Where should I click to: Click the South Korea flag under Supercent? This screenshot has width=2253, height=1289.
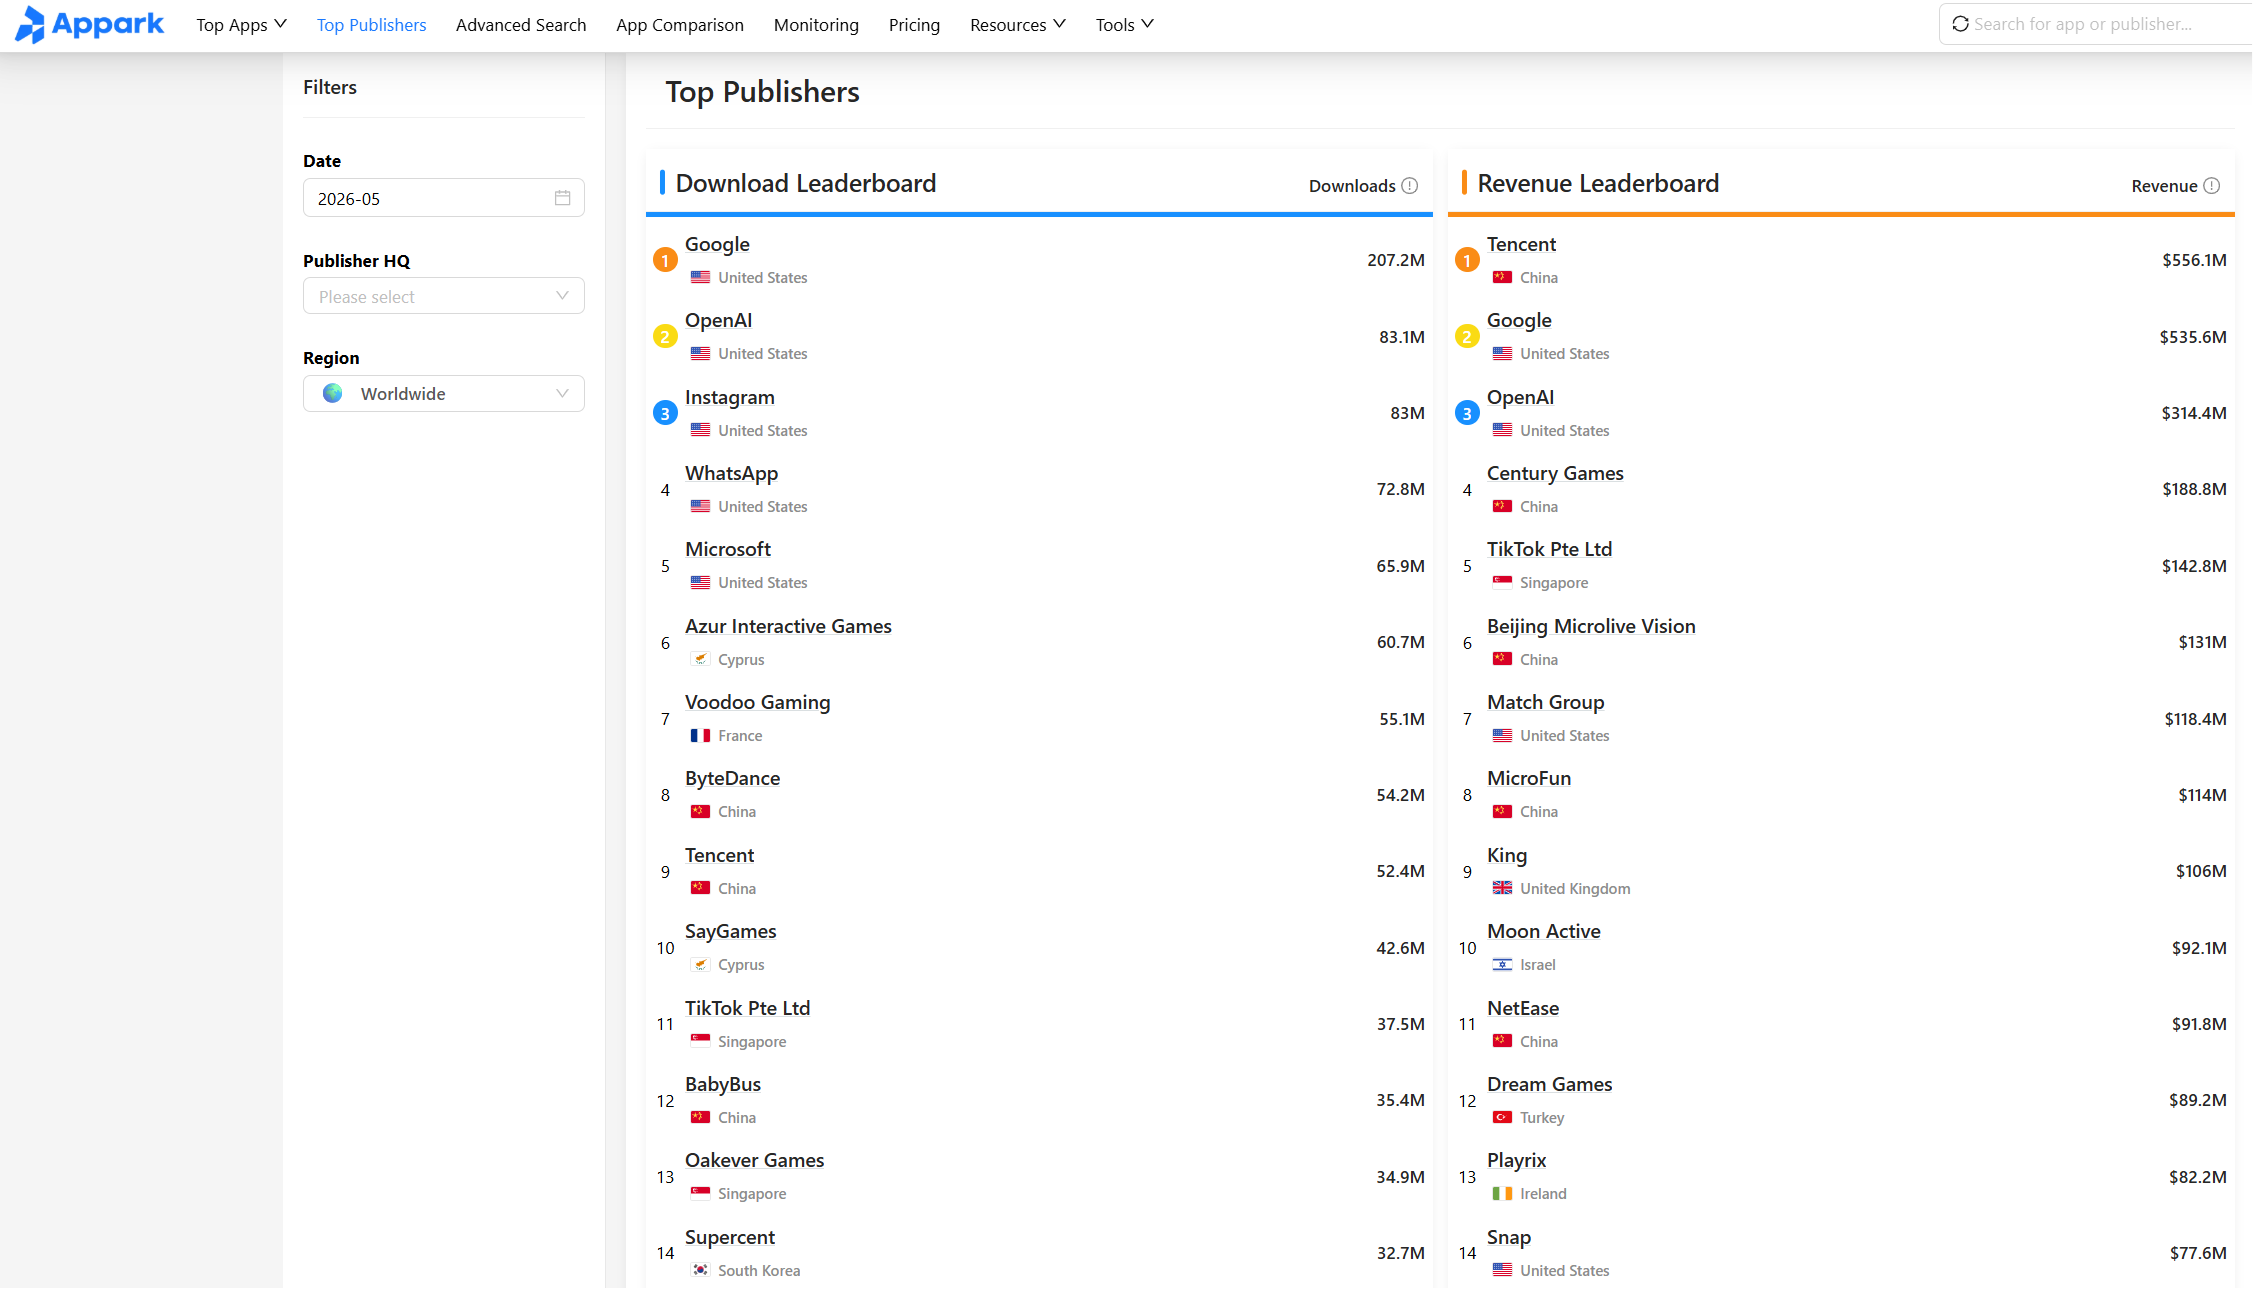[x=700, y=1270]
